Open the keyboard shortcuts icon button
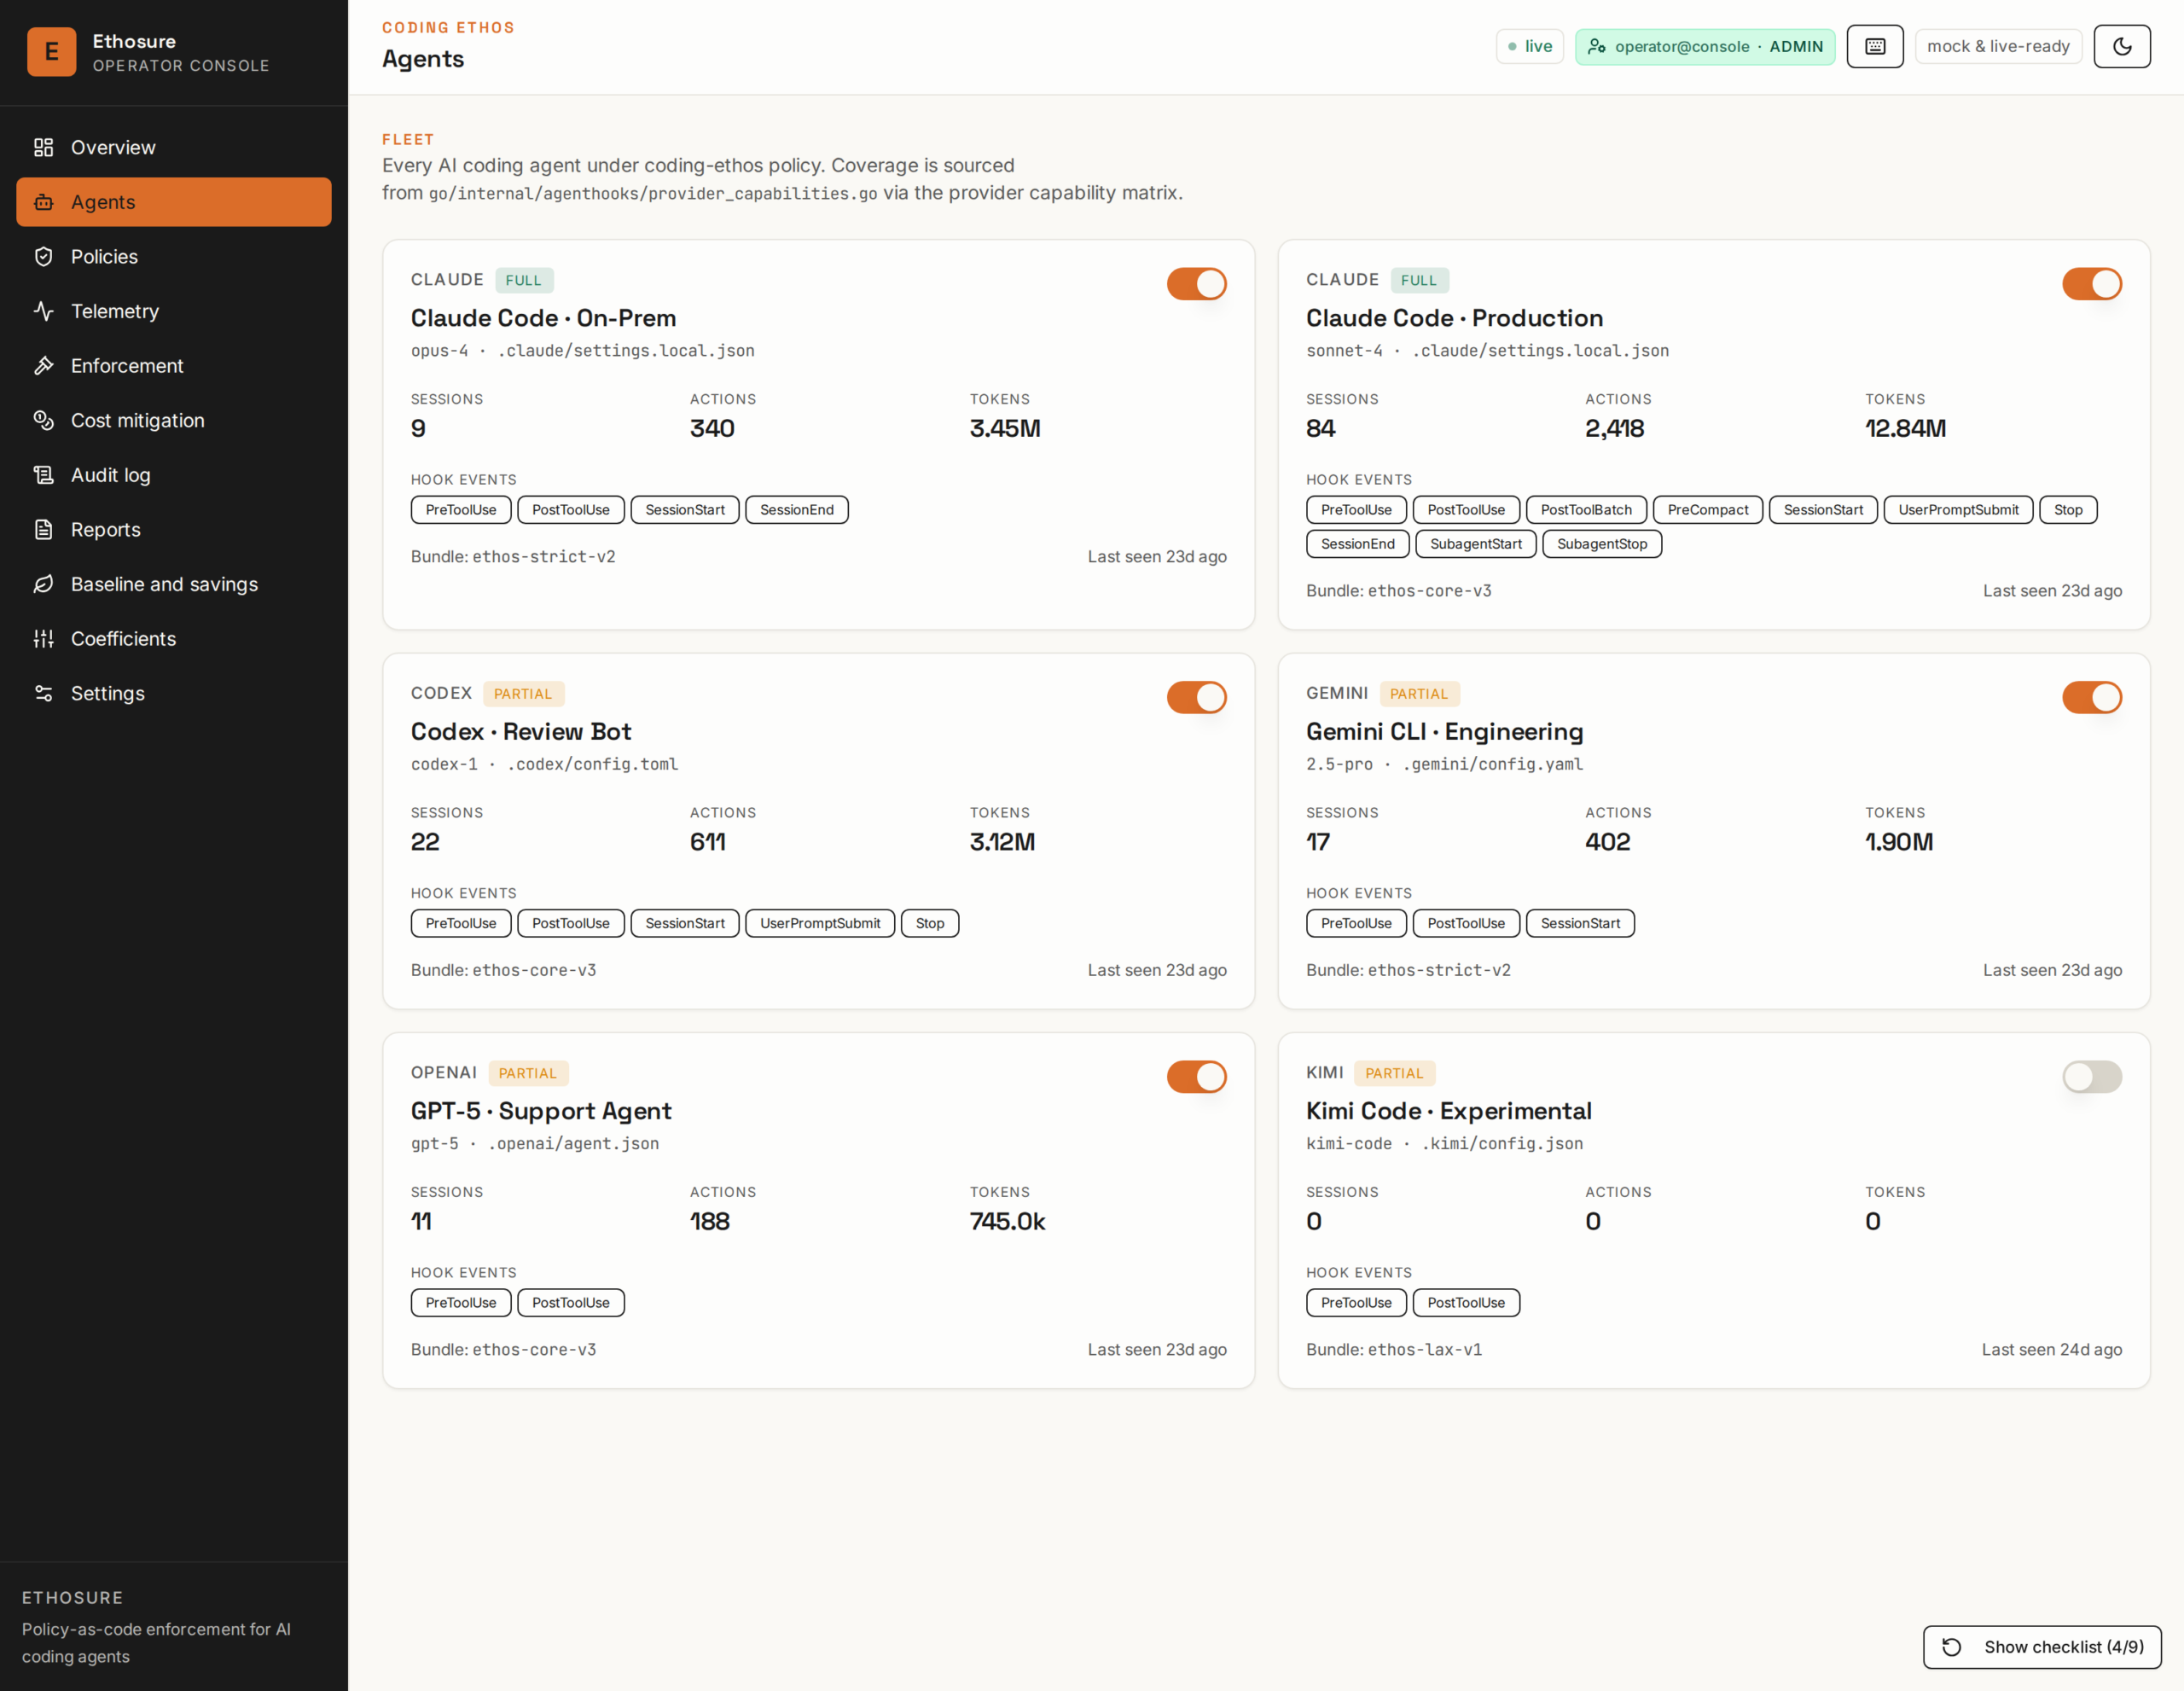2184x1691 pixels. coord(1874,46)
